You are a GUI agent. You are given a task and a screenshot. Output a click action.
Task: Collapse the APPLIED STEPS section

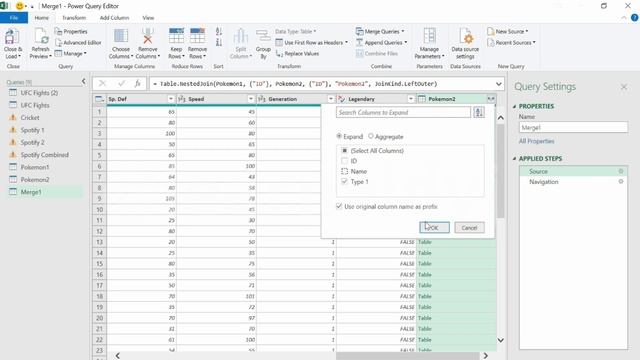click(x=514, y=158)
